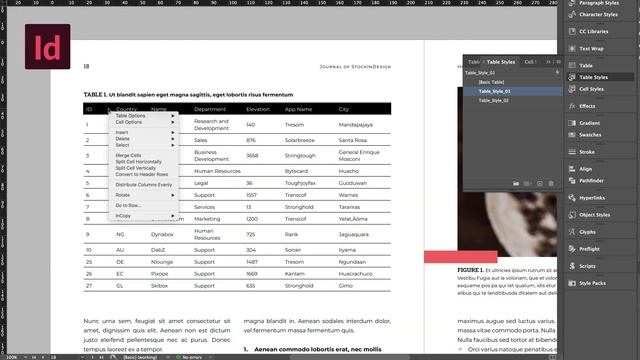The height and width of the screenshot is (360, 640).
Task: Expand the InCopy submenu arrow
Action: (x=173, y=216)
